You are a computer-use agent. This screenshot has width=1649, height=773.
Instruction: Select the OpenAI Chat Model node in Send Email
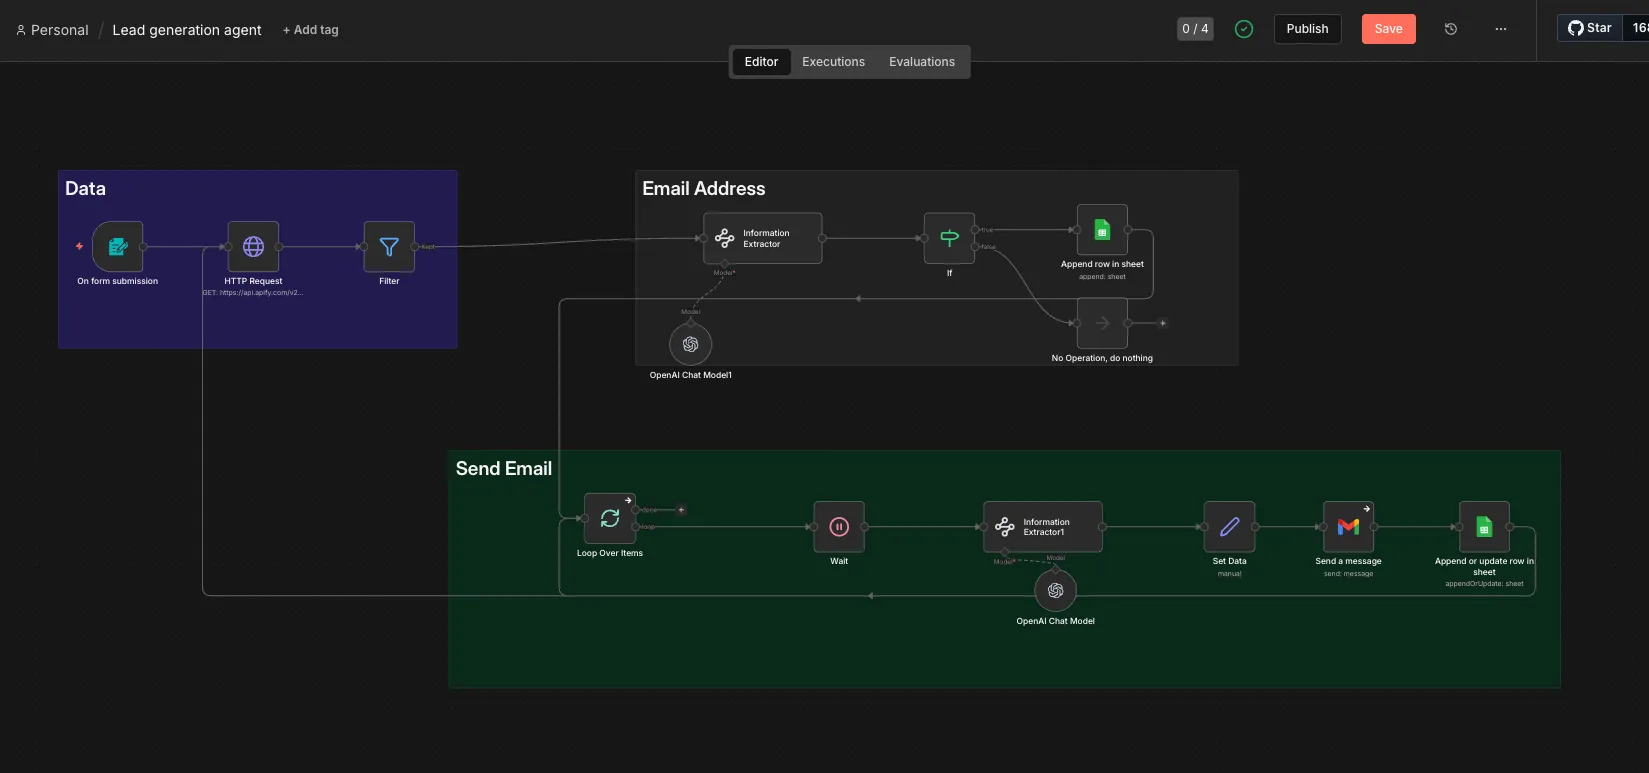click(x=1055, y=591)
